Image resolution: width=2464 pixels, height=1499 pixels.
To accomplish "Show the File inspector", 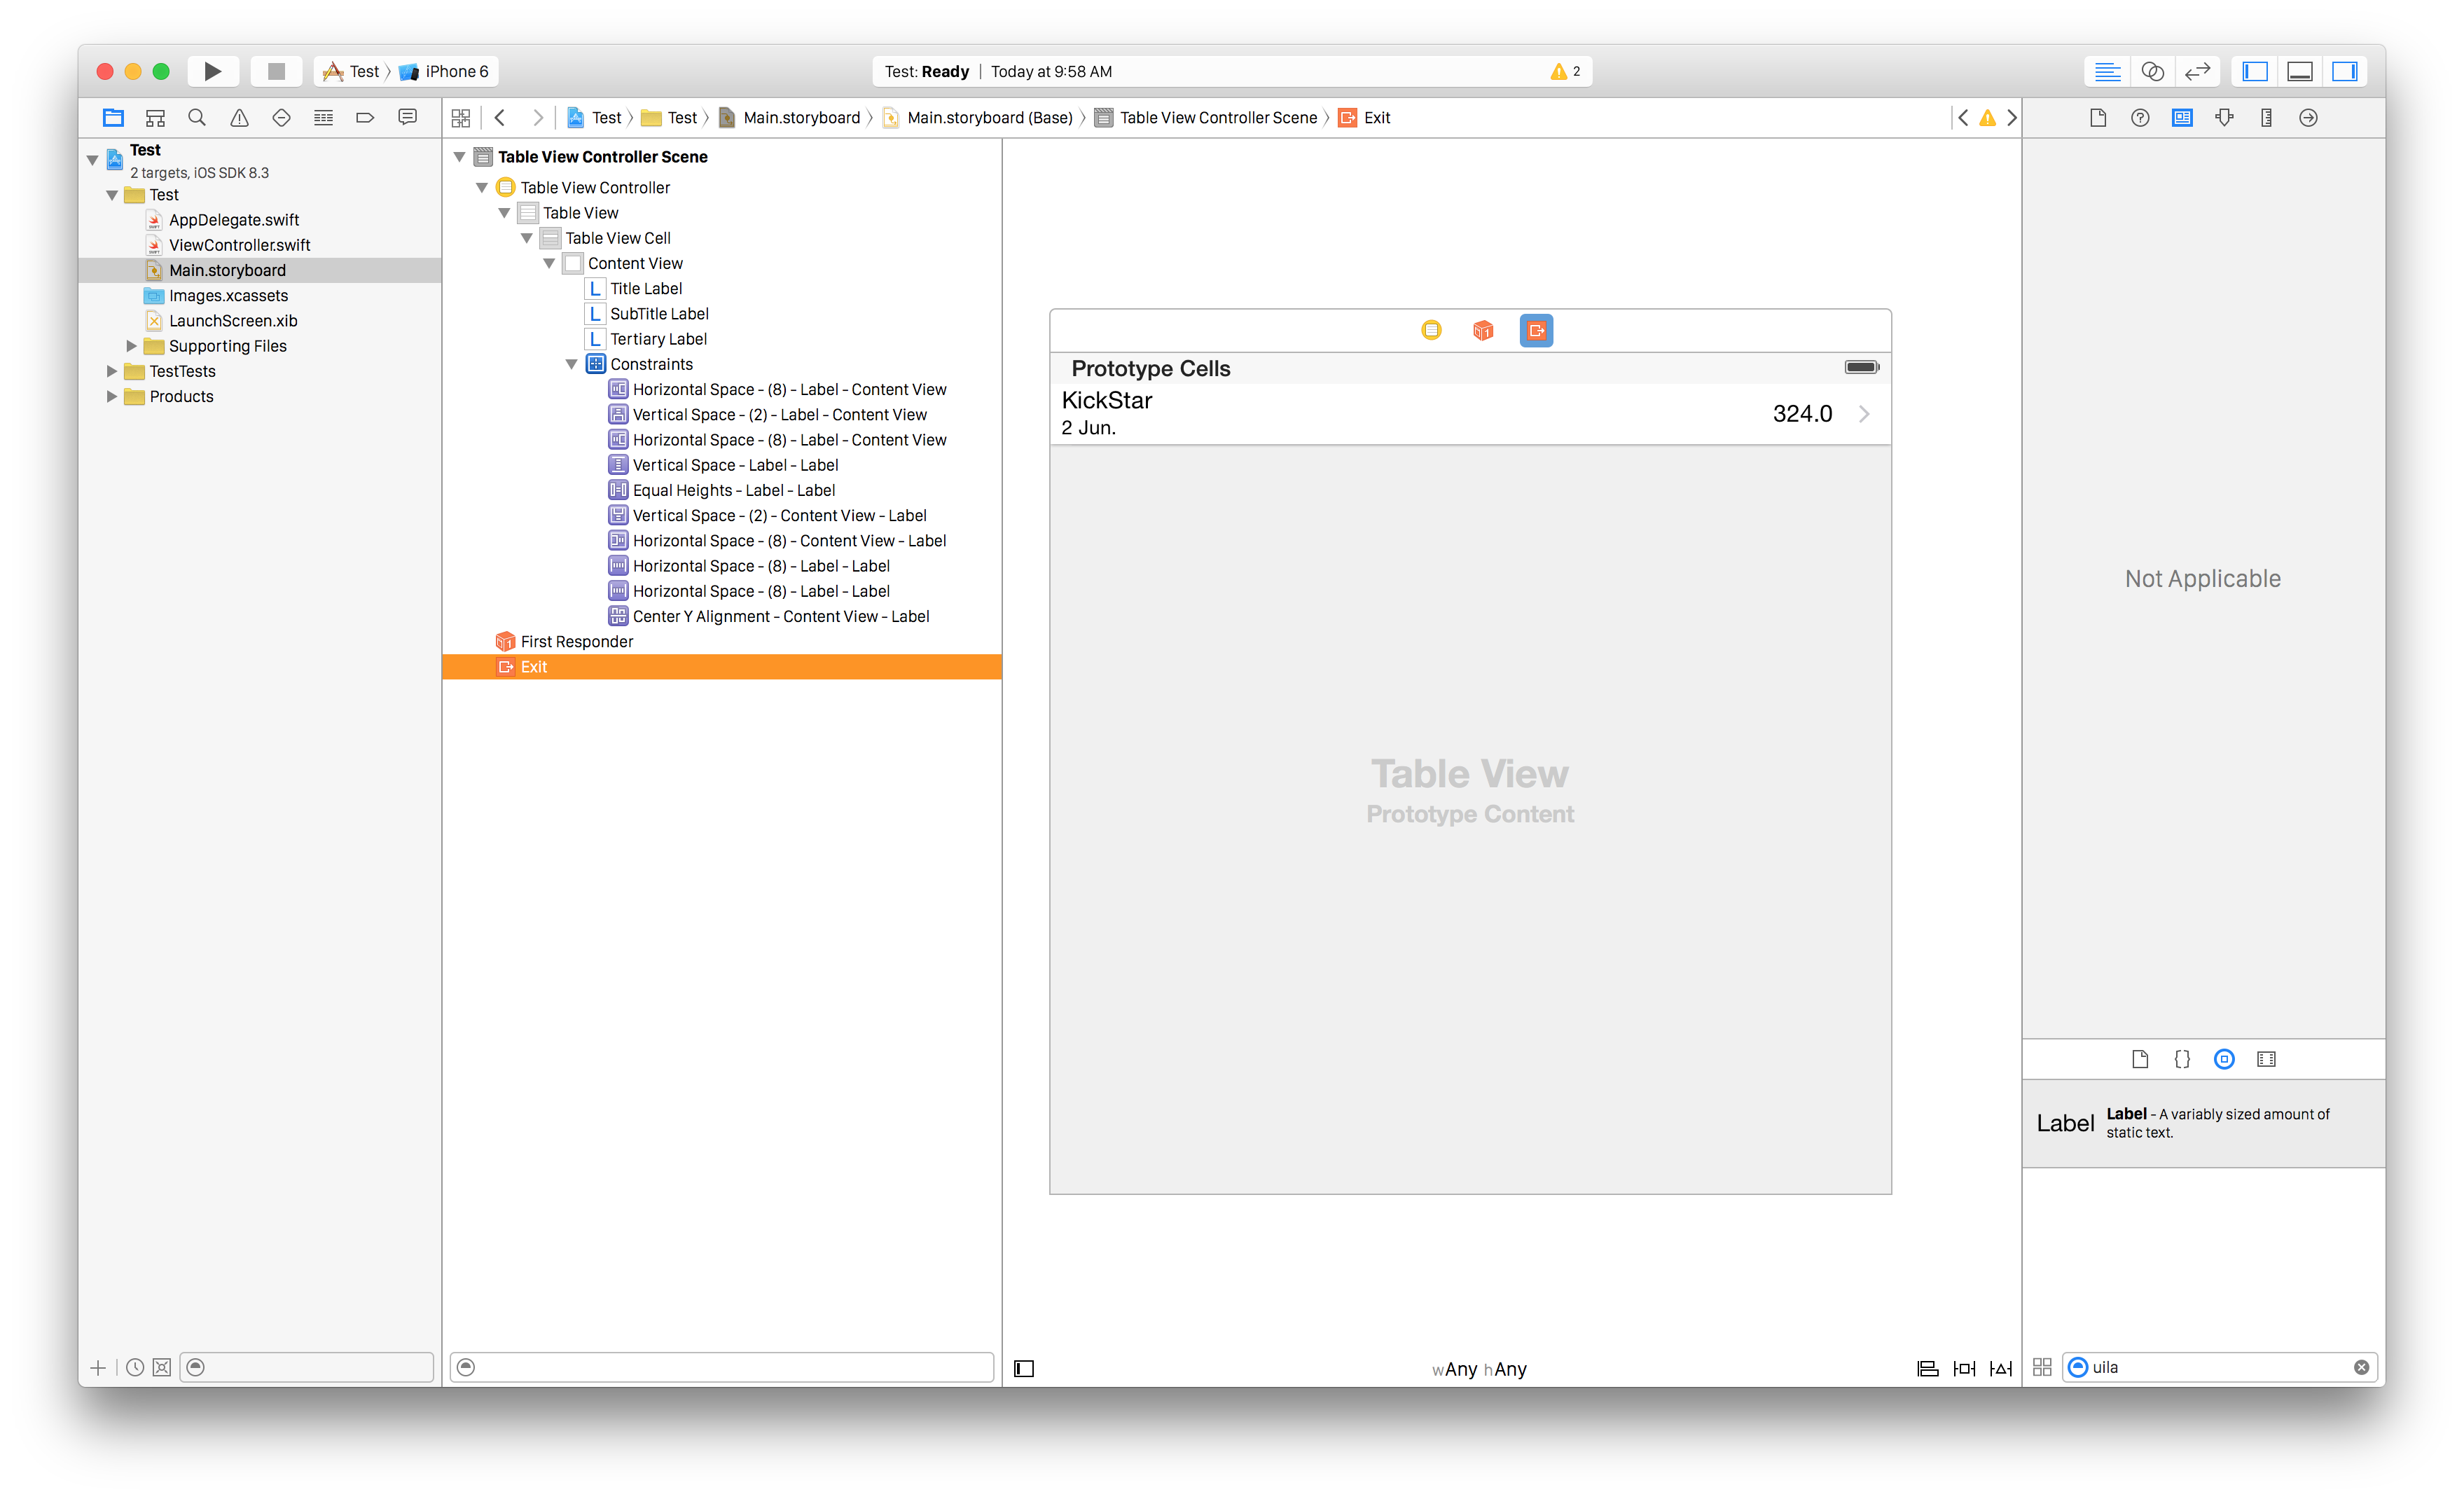I will tap(2098, 117).
